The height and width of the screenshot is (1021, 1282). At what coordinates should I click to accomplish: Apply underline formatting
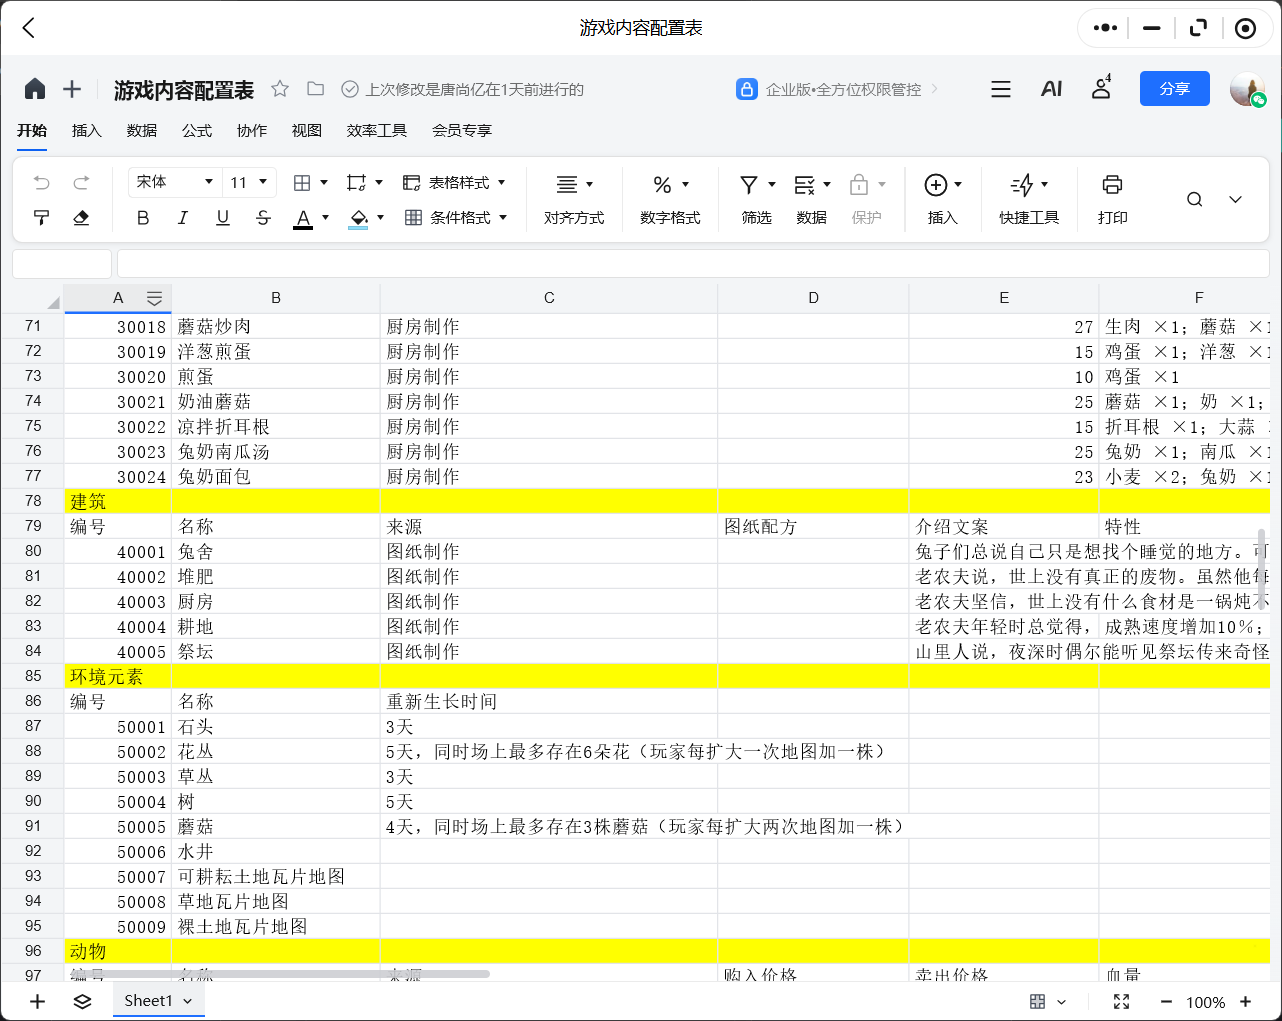(x=223, y=217)
